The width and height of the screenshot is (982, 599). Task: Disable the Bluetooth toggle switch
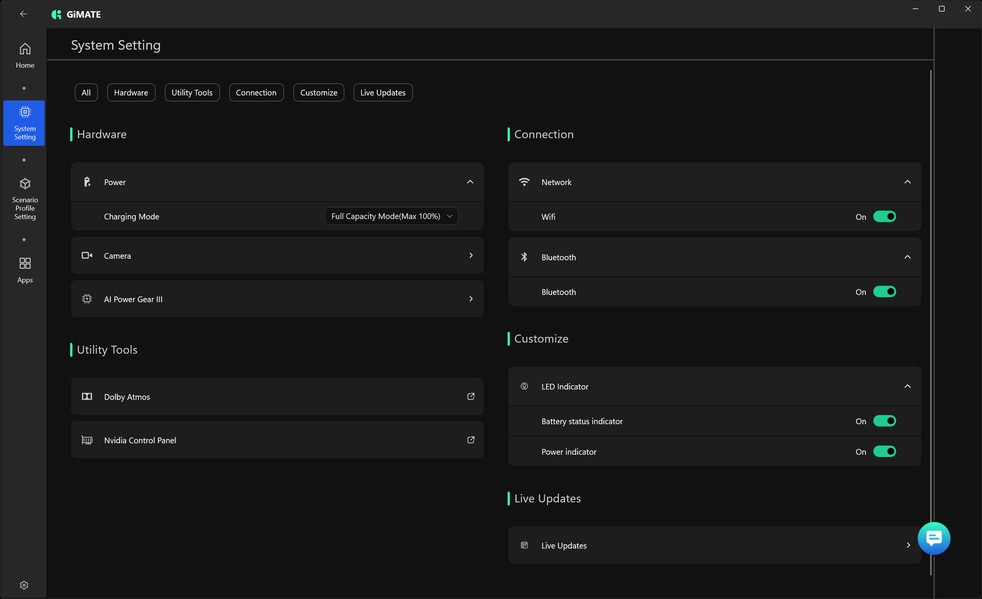tap(884, 292)
